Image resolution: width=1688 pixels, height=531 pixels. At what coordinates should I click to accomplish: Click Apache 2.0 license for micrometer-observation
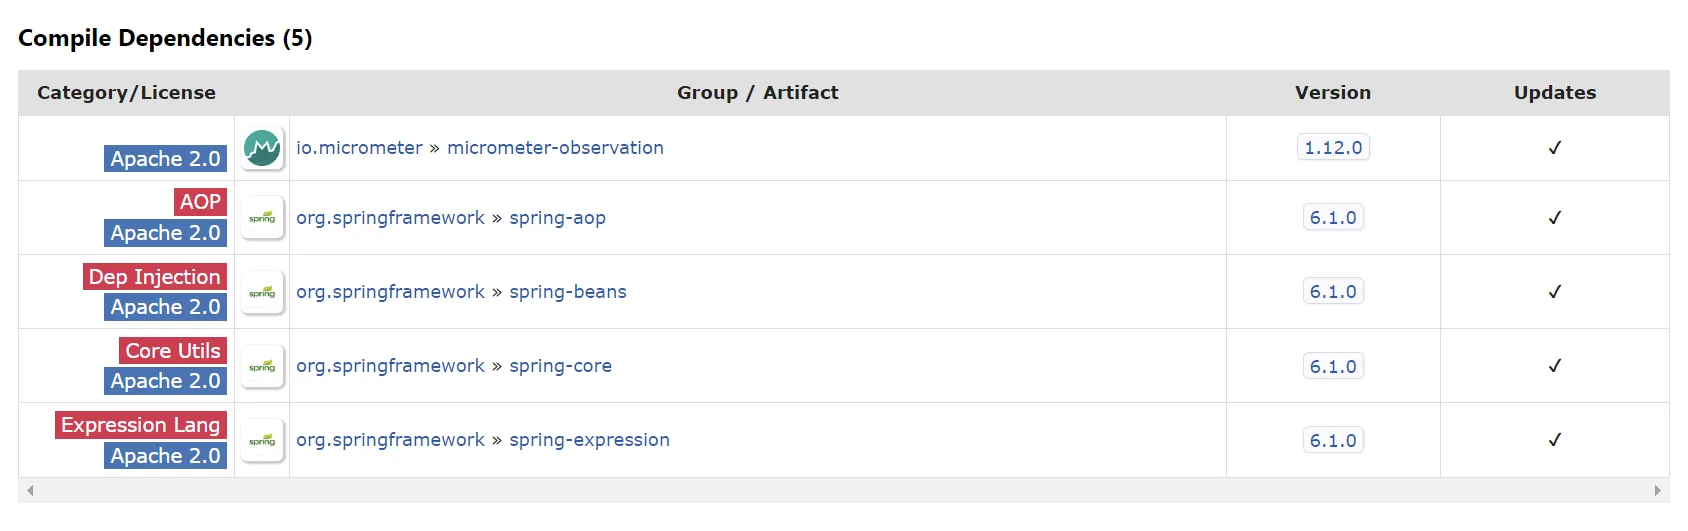point(165,159)
